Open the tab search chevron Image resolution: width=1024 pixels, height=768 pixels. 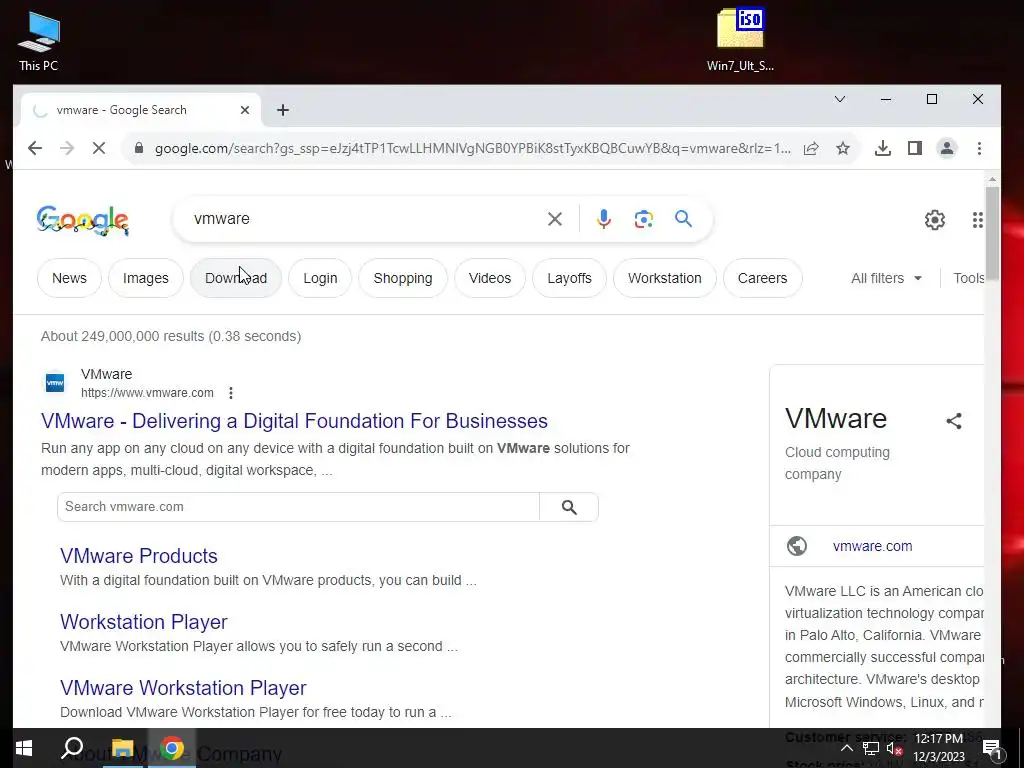coord(840,99)
